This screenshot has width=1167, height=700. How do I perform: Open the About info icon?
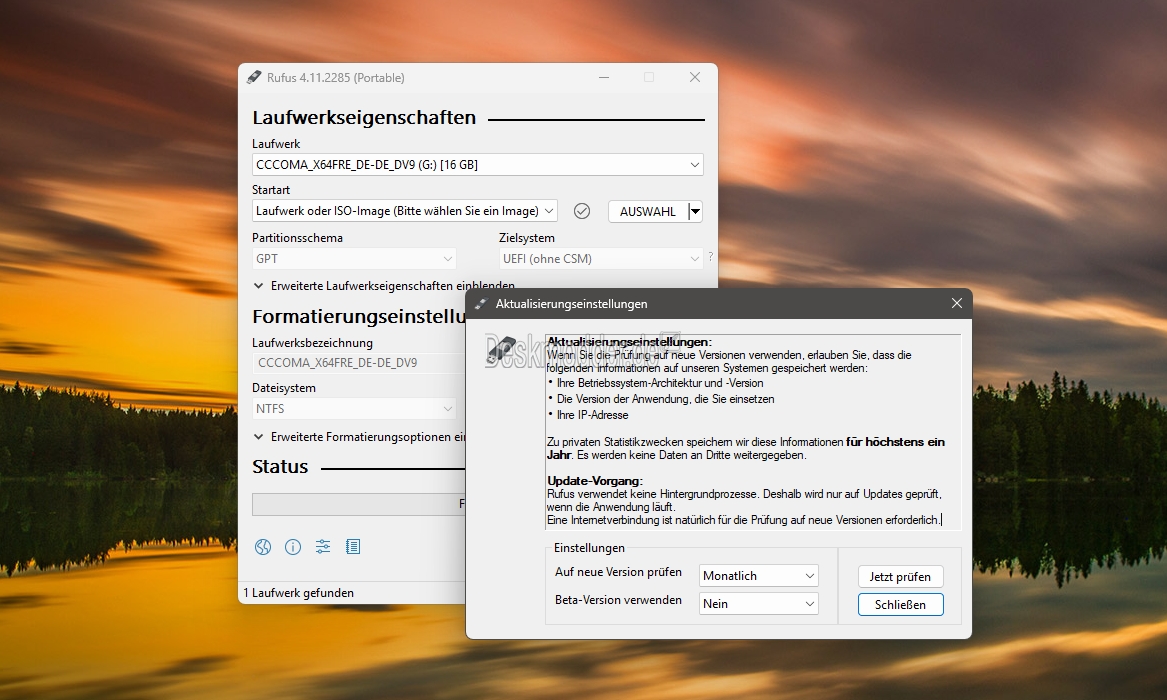(x=293, y=547)
